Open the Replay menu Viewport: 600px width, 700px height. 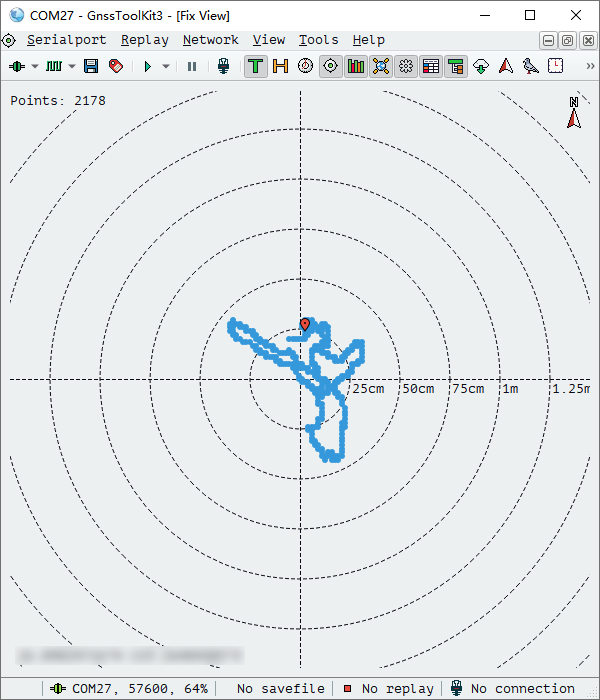click(x=145, y=40)
